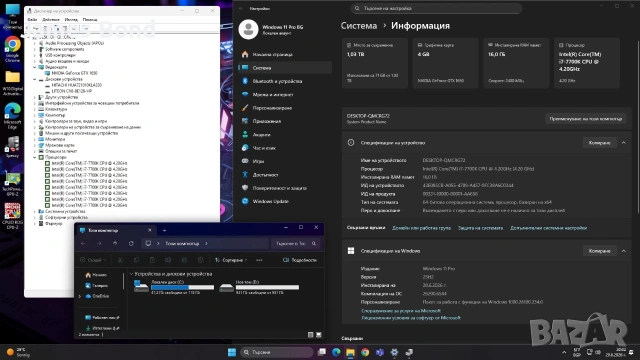Viewport: 640px width, 360px height.
Task: Select Windows Update in Settings sidebar
Action: (285, 201)
